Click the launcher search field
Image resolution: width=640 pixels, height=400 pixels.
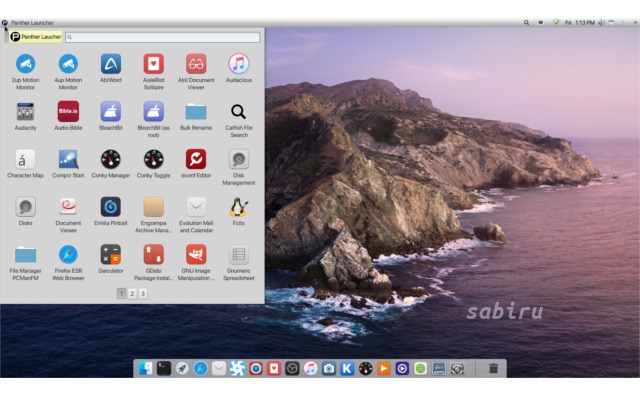tap(162, 37)
